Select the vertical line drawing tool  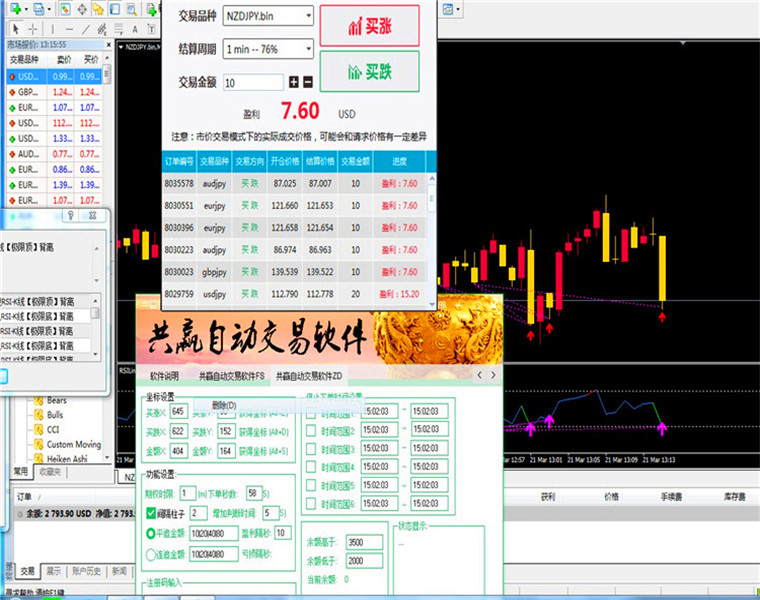[52, 30]
